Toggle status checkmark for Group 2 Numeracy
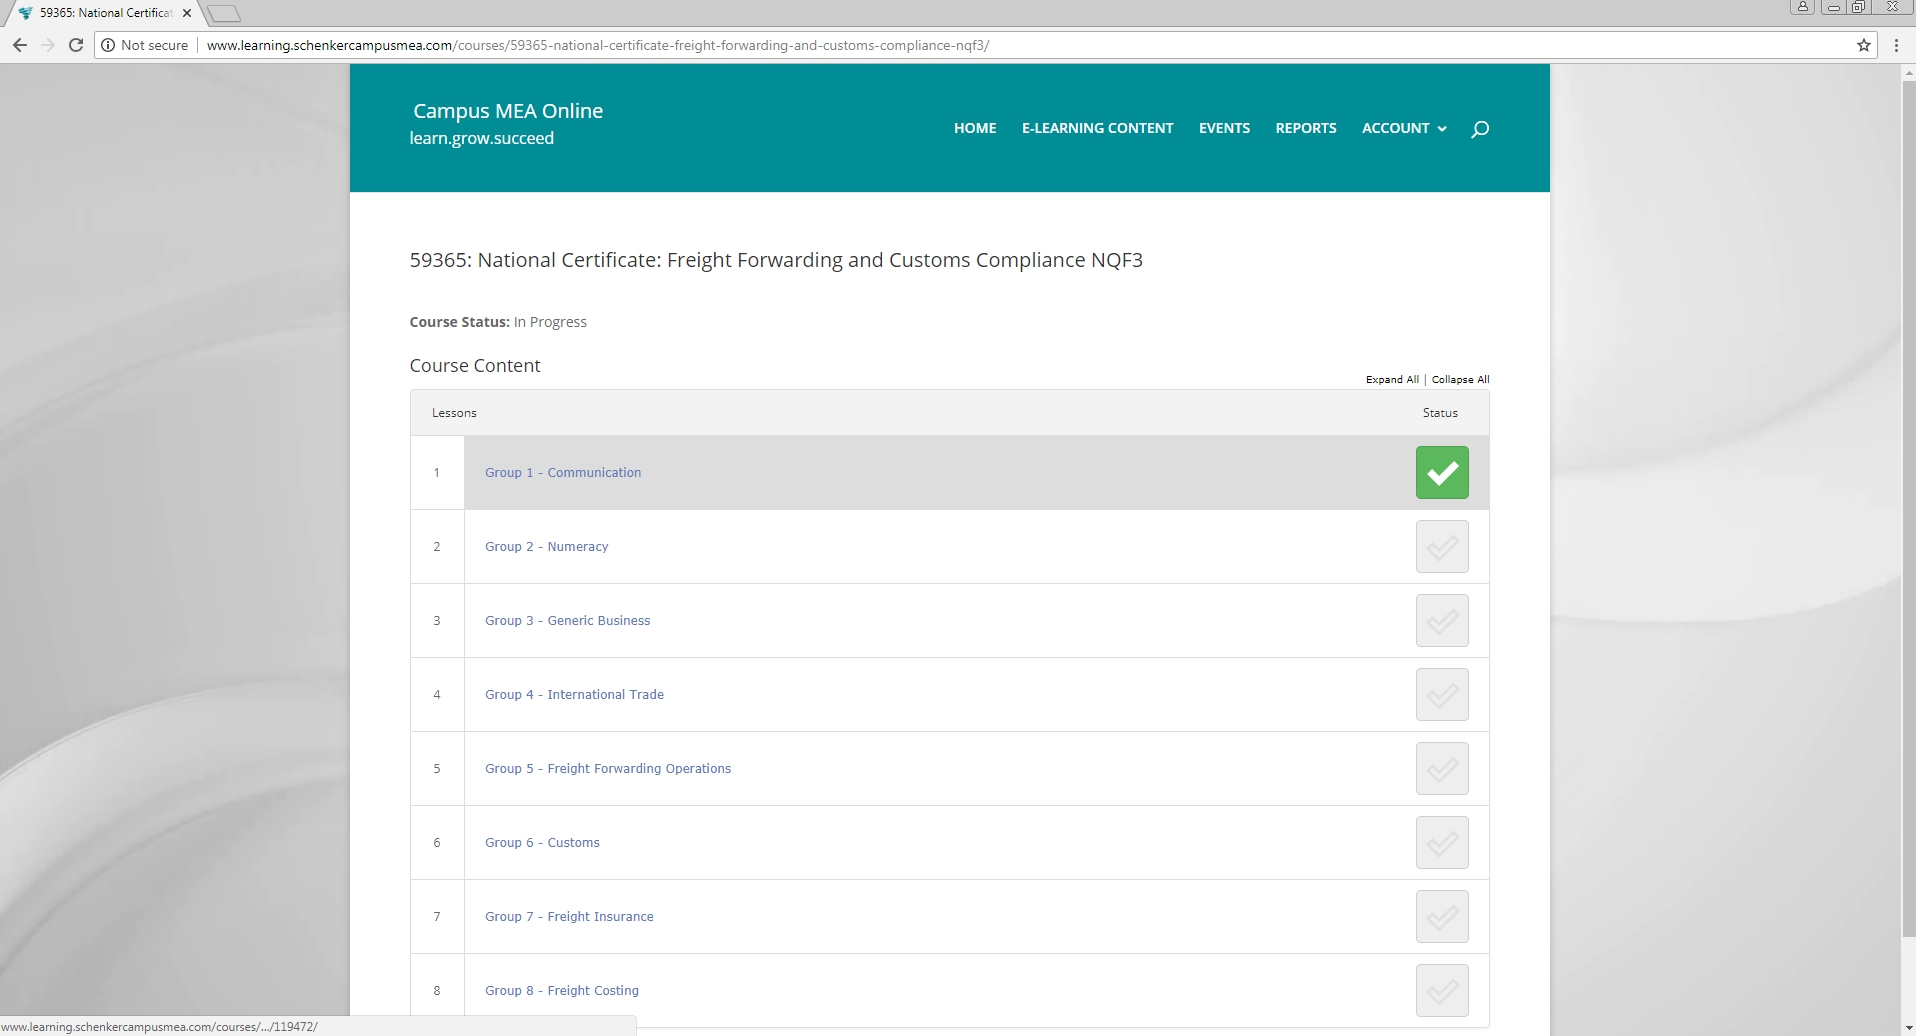The image size is (1916, 1036). (1441, 547)
